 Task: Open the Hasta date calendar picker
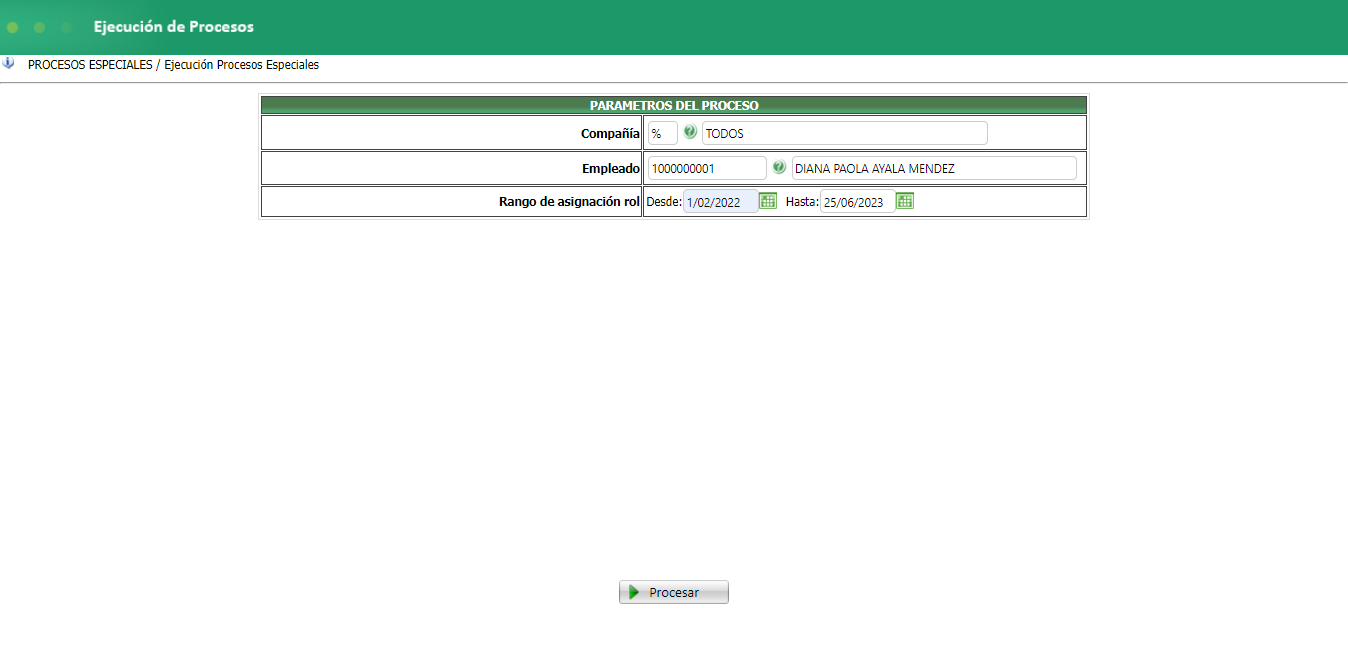coord(905,201)
